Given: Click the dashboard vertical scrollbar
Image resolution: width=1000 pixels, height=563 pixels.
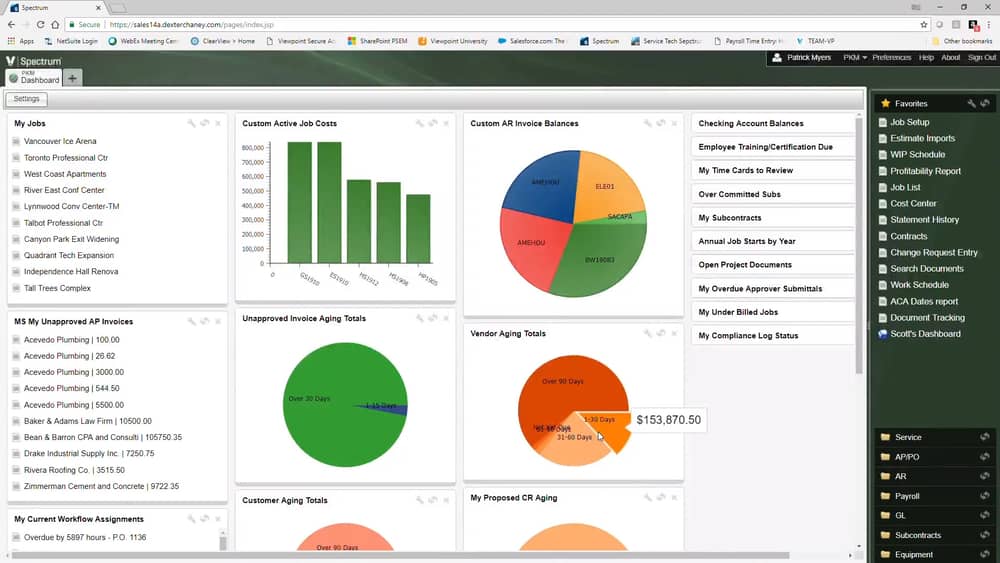Looking at the screenshot, I should point(859,245).
